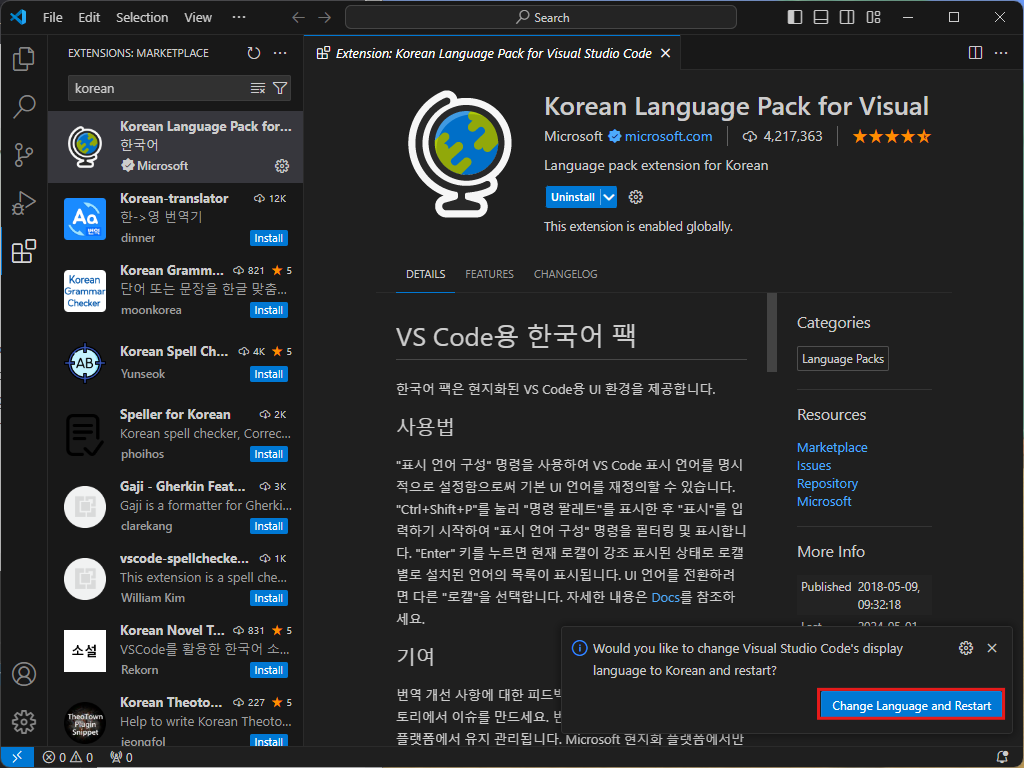Open the Docs link in description

click(665, 597)
